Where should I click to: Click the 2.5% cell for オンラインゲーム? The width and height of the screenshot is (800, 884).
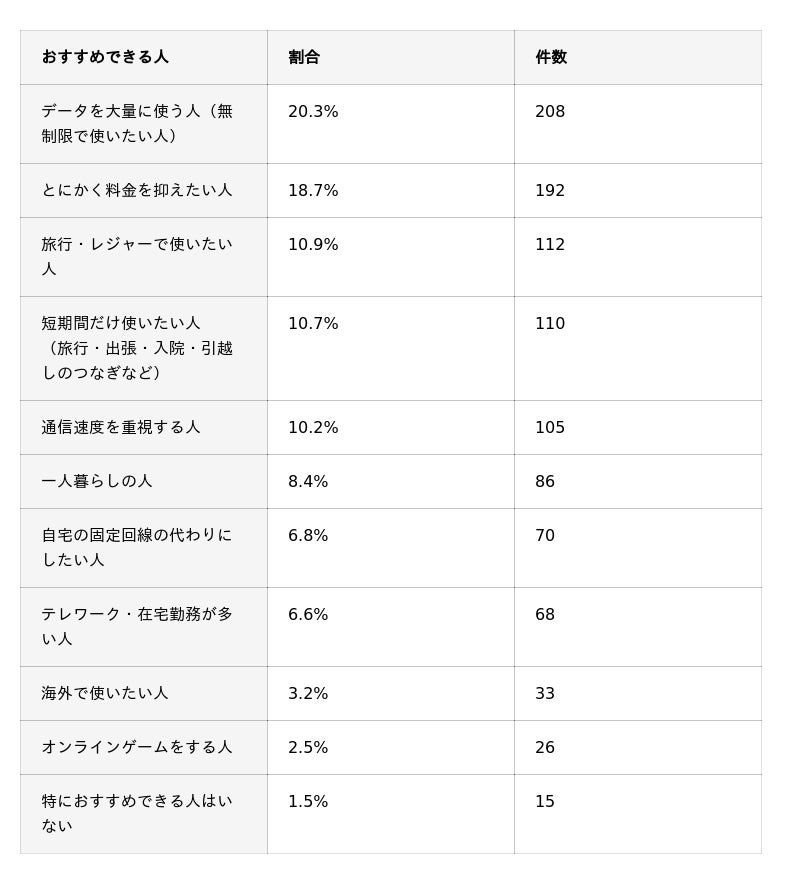tap(308, 748)
